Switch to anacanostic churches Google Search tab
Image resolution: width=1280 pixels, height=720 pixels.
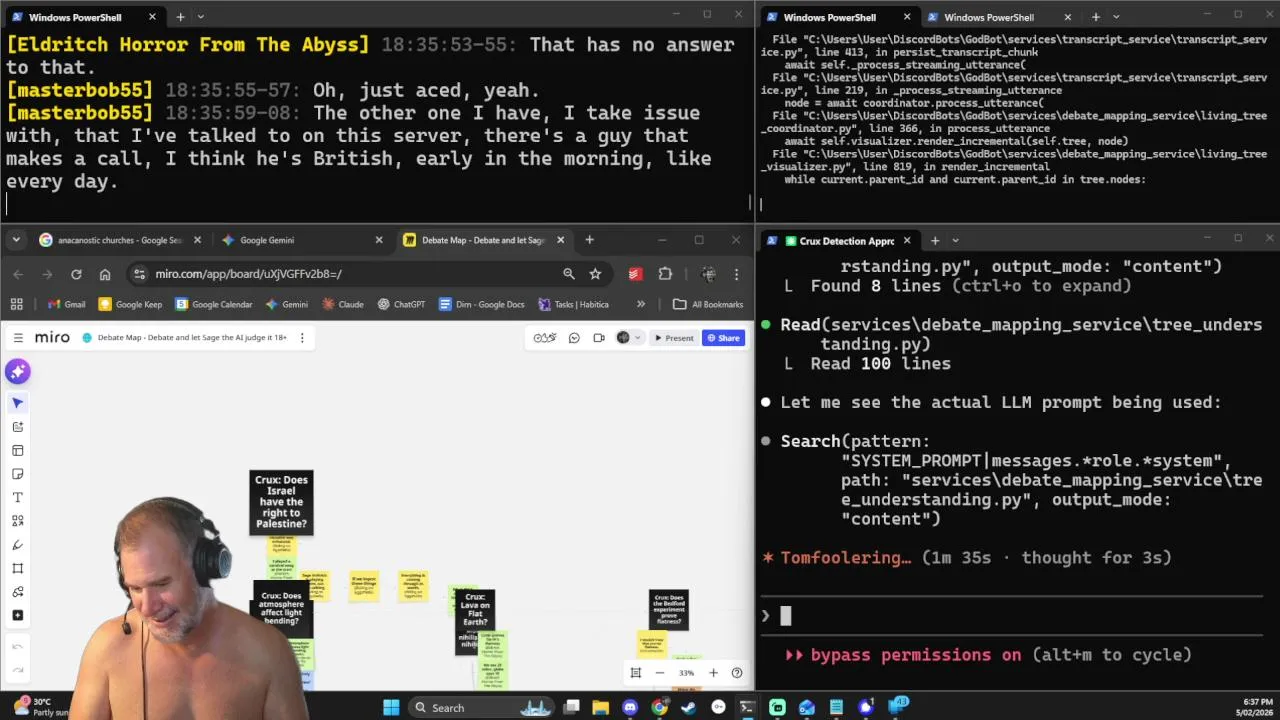pyautogui.click(x=120, y=240)
